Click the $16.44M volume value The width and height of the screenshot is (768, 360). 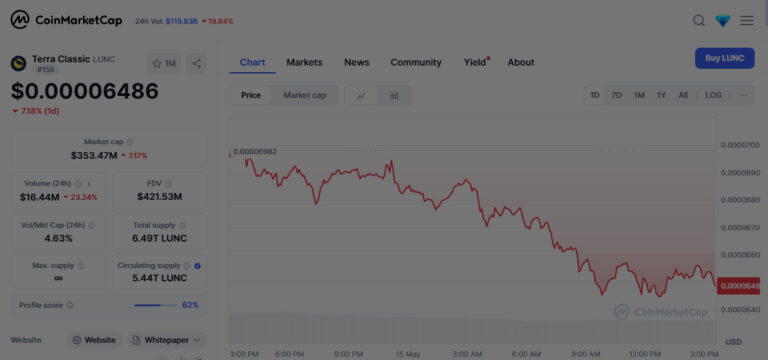(40, 197)
